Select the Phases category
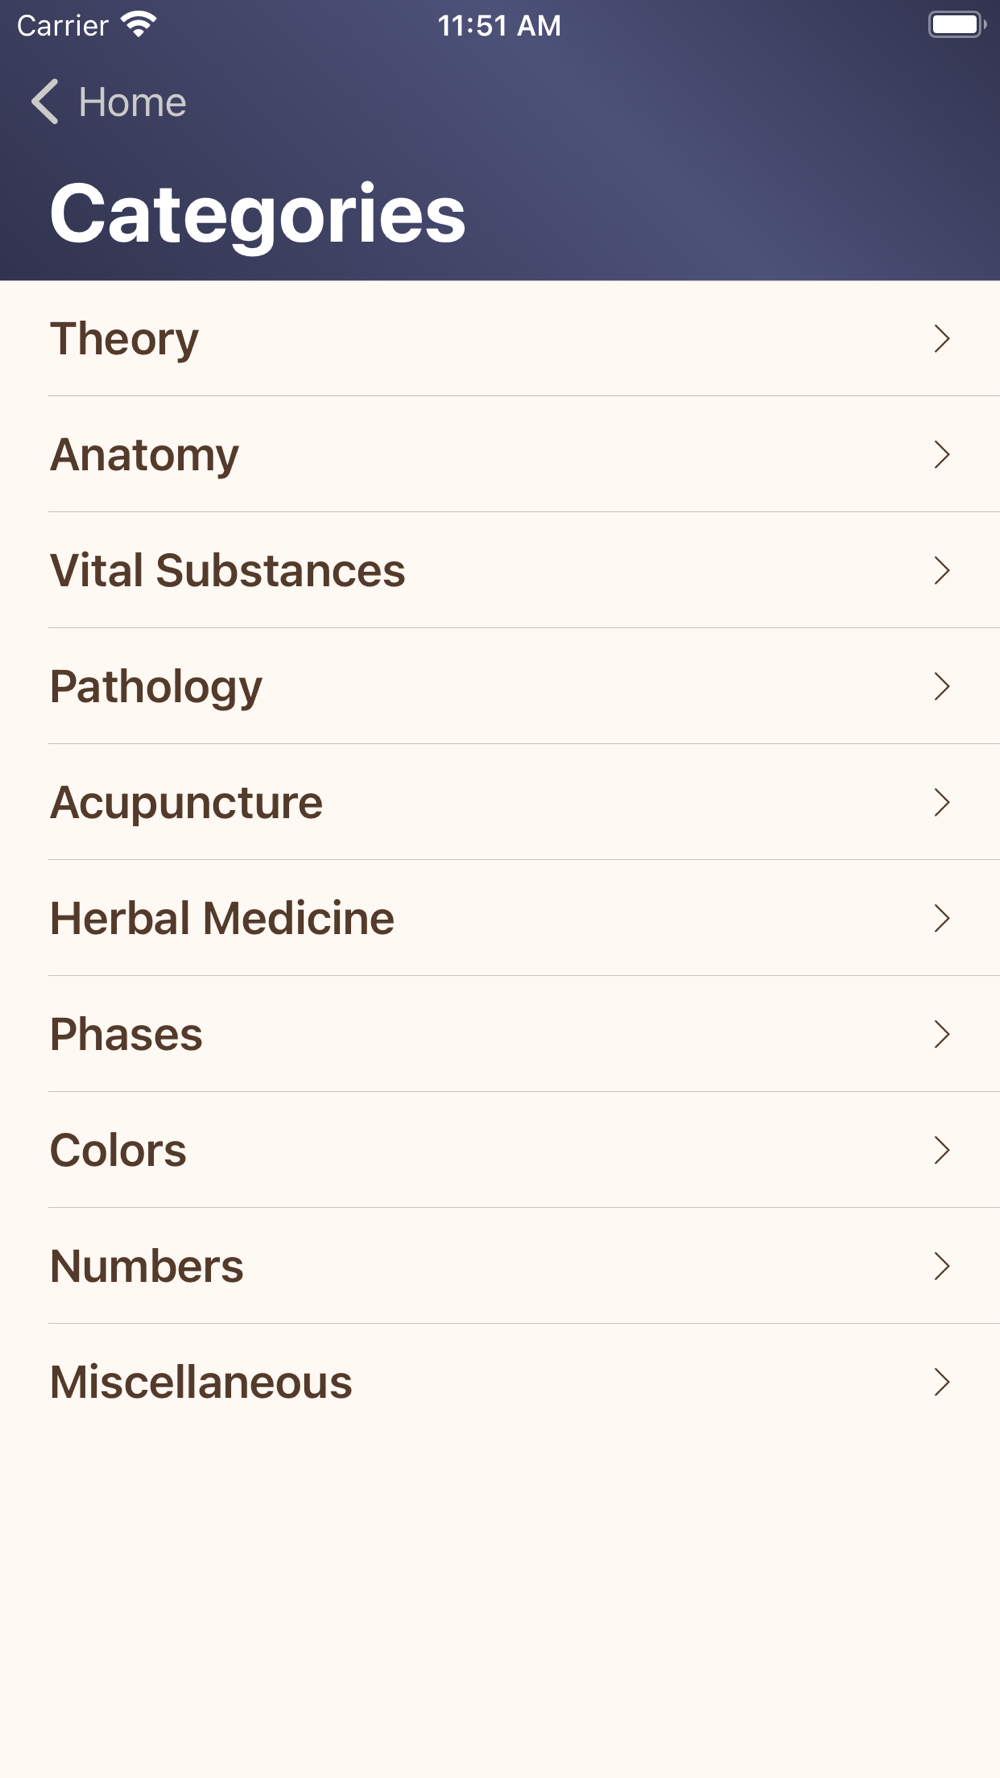This screenshot has width=1000, height=1778. click(x=500, y=1035)
